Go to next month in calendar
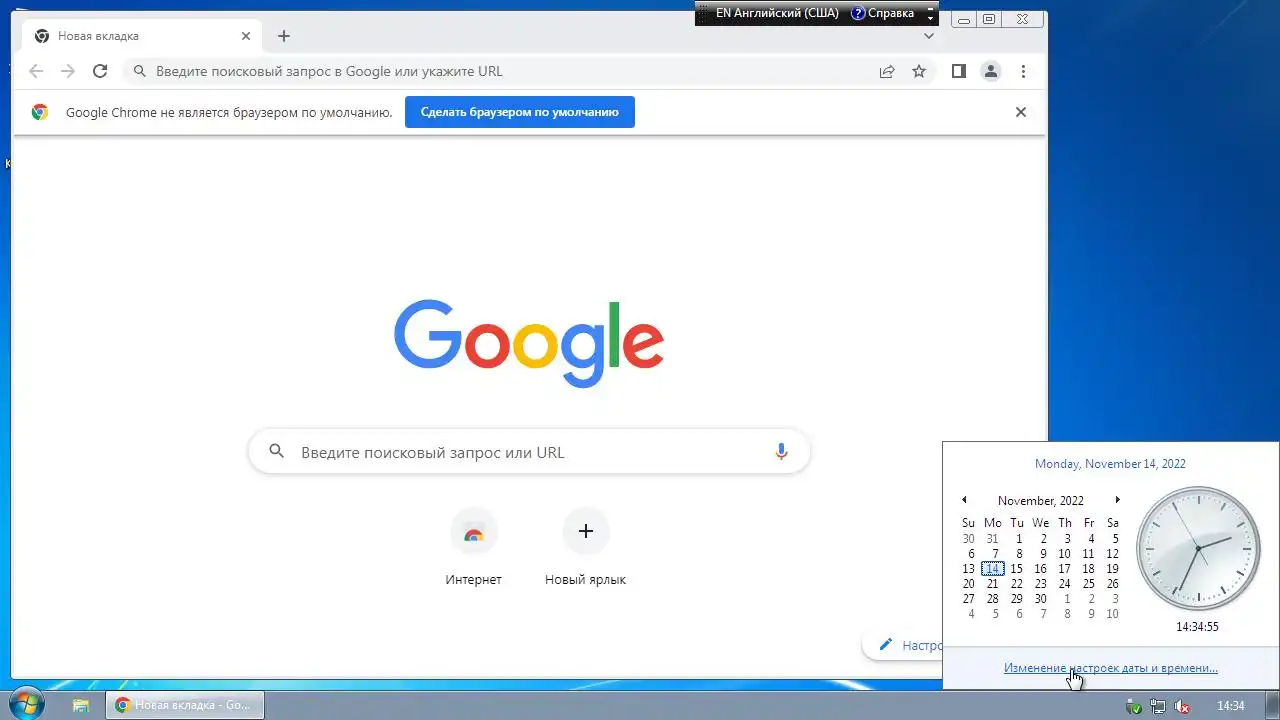The width and height of the screenshot is (1280, 720). pyautogui.click(x=1117, y=500)
